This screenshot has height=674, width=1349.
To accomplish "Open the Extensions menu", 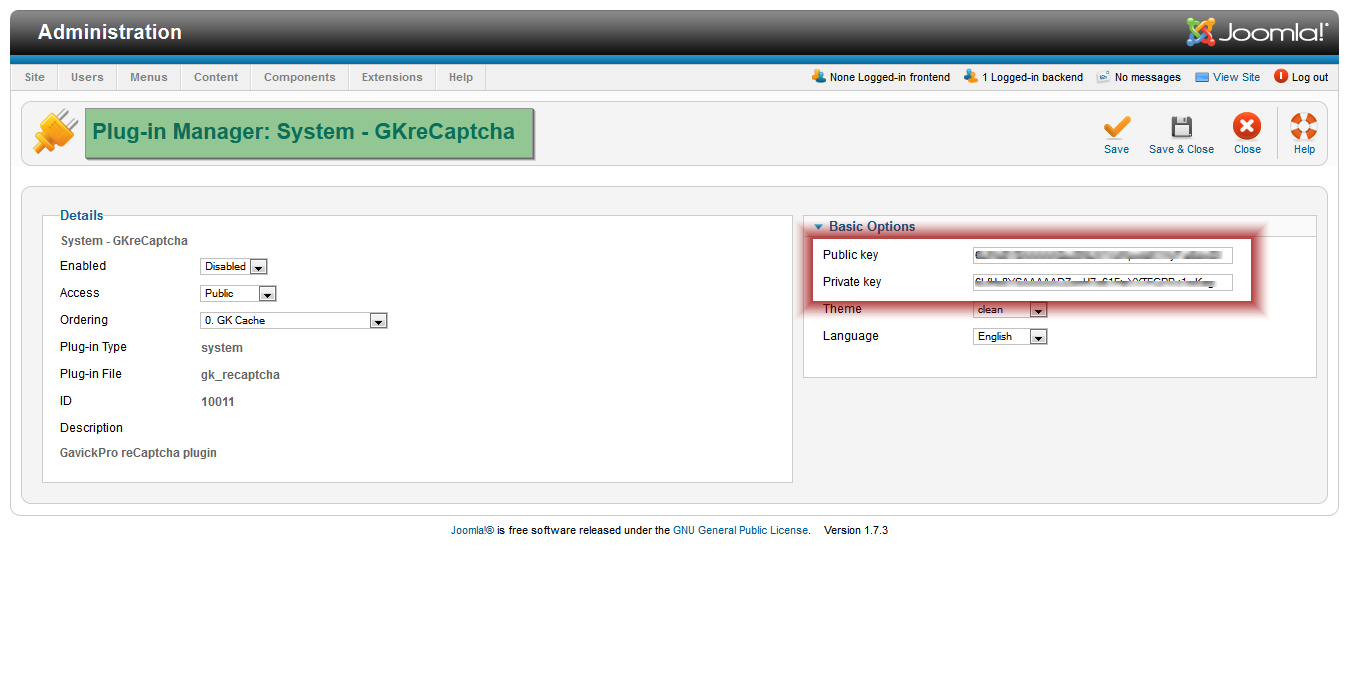I will 392,77.
